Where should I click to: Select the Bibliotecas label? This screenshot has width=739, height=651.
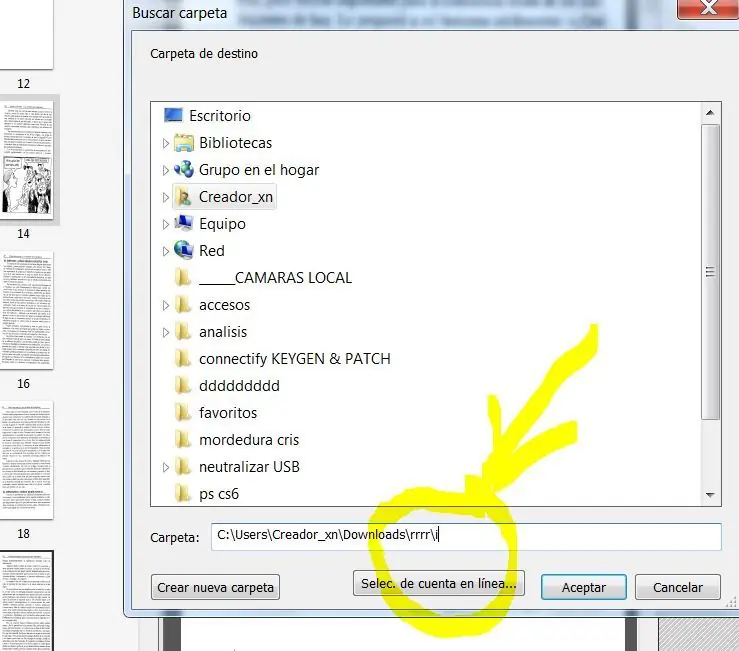pos(235,143)
